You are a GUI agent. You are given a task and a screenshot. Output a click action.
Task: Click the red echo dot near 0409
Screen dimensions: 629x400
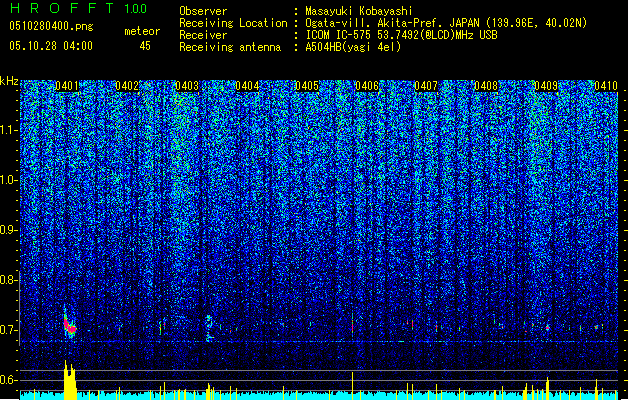pyautogui.click(x=547, y=328)
